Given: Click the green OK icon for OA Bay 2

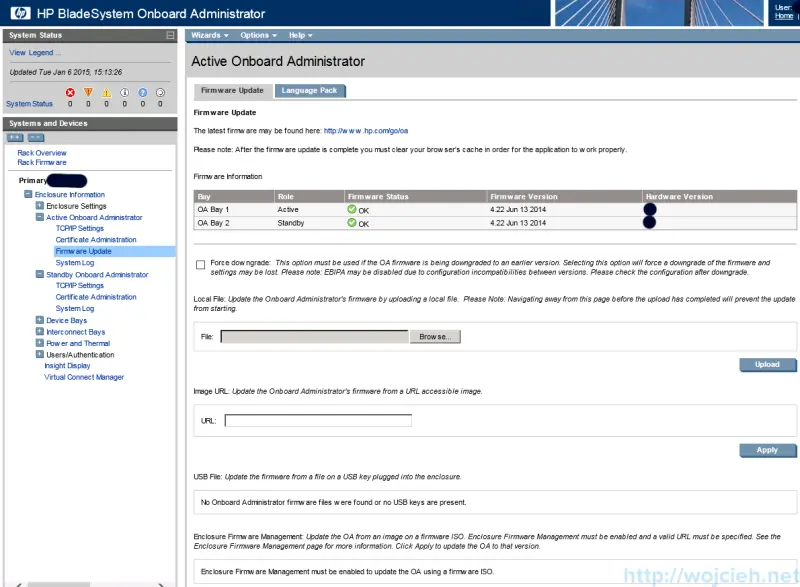Looking at the screenshot, I should coord(354,223).
